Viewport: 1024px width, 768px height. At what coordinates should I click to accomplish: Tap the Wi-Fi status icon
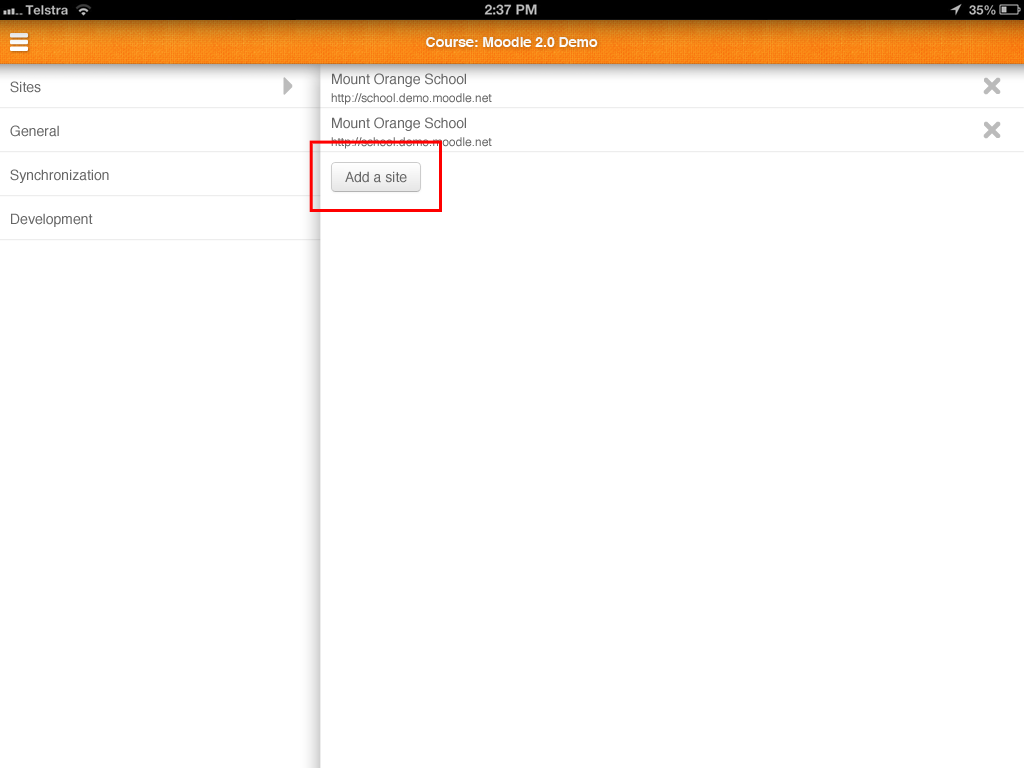[84, 10]
